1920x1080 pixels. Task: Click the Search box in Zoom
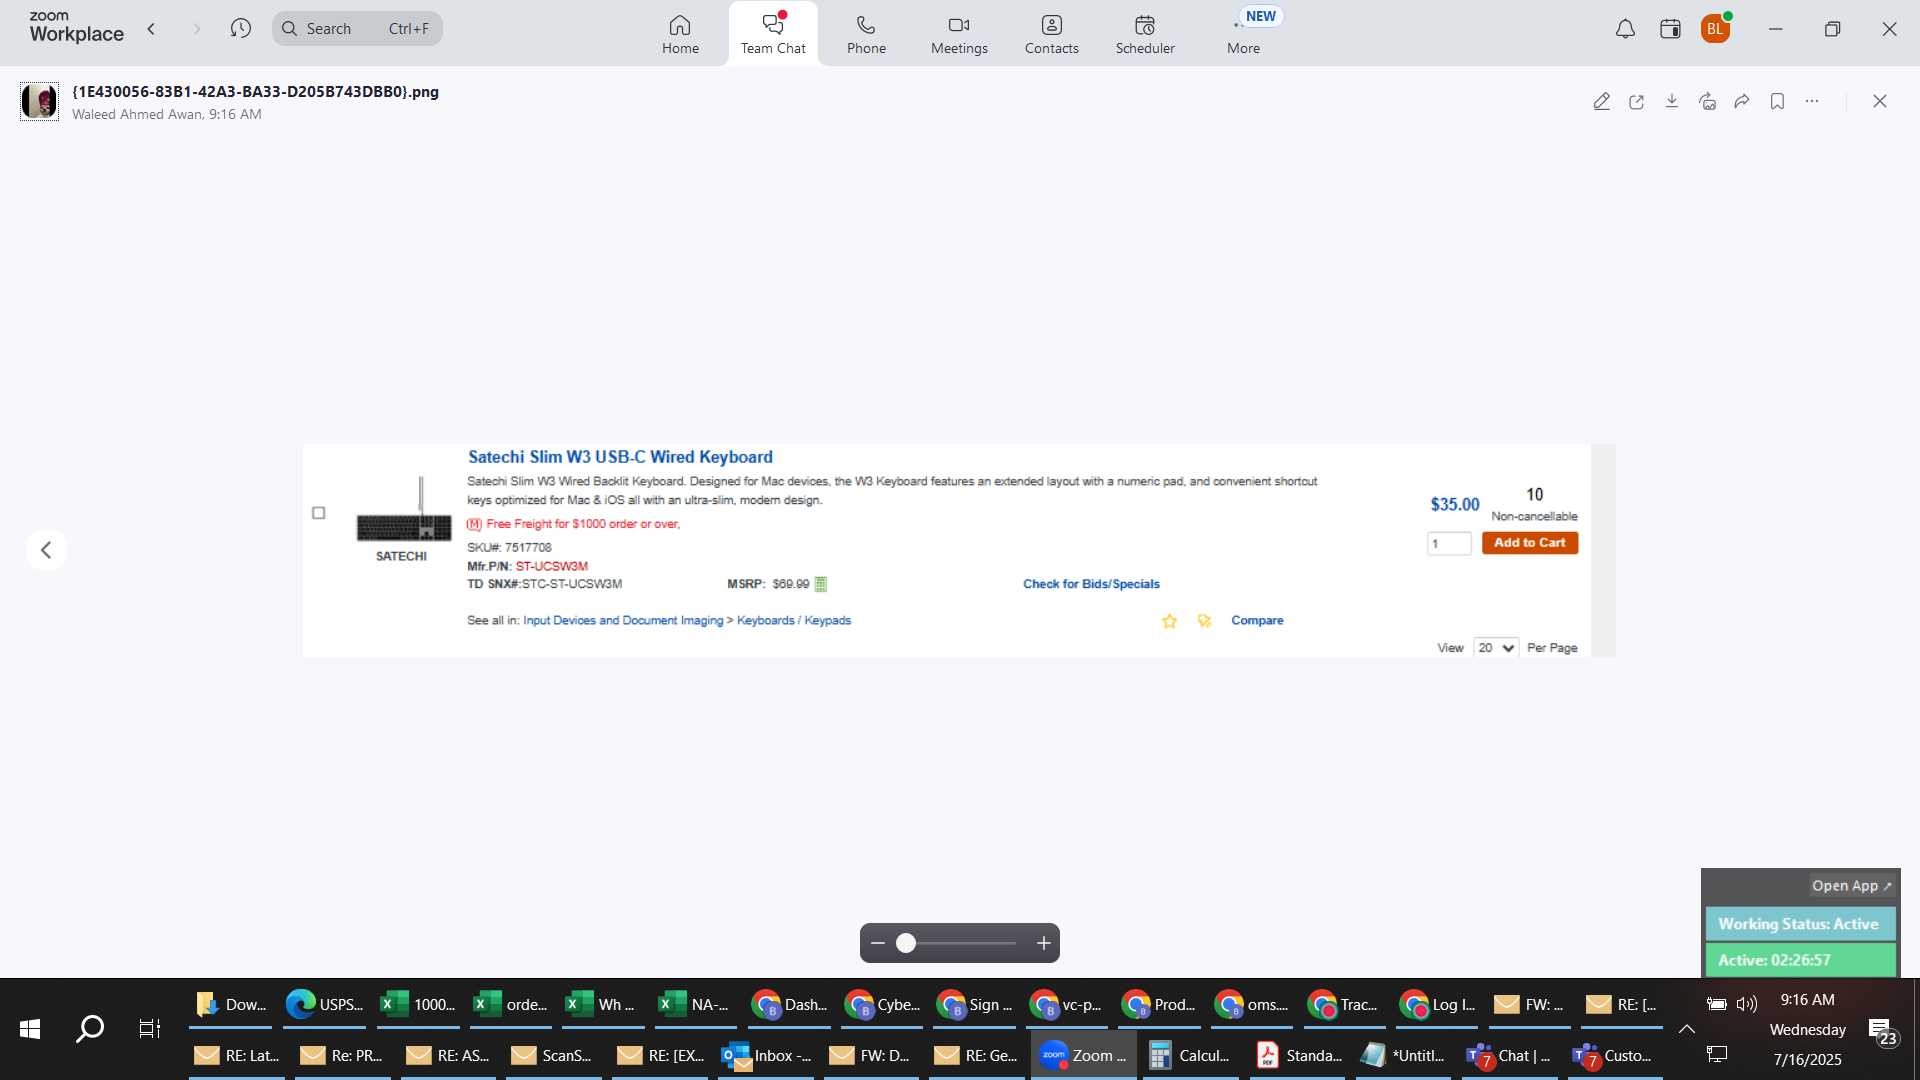tap(357, 28)
